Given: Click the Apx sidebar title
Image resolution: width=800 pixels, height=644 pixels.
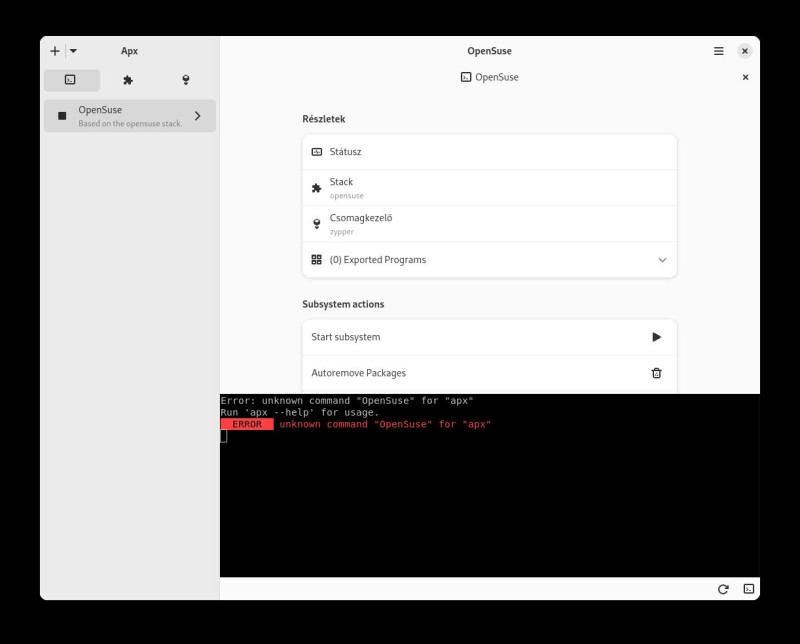Looking at the screenshot, I should pyautogui.click(x=130, y=51).
